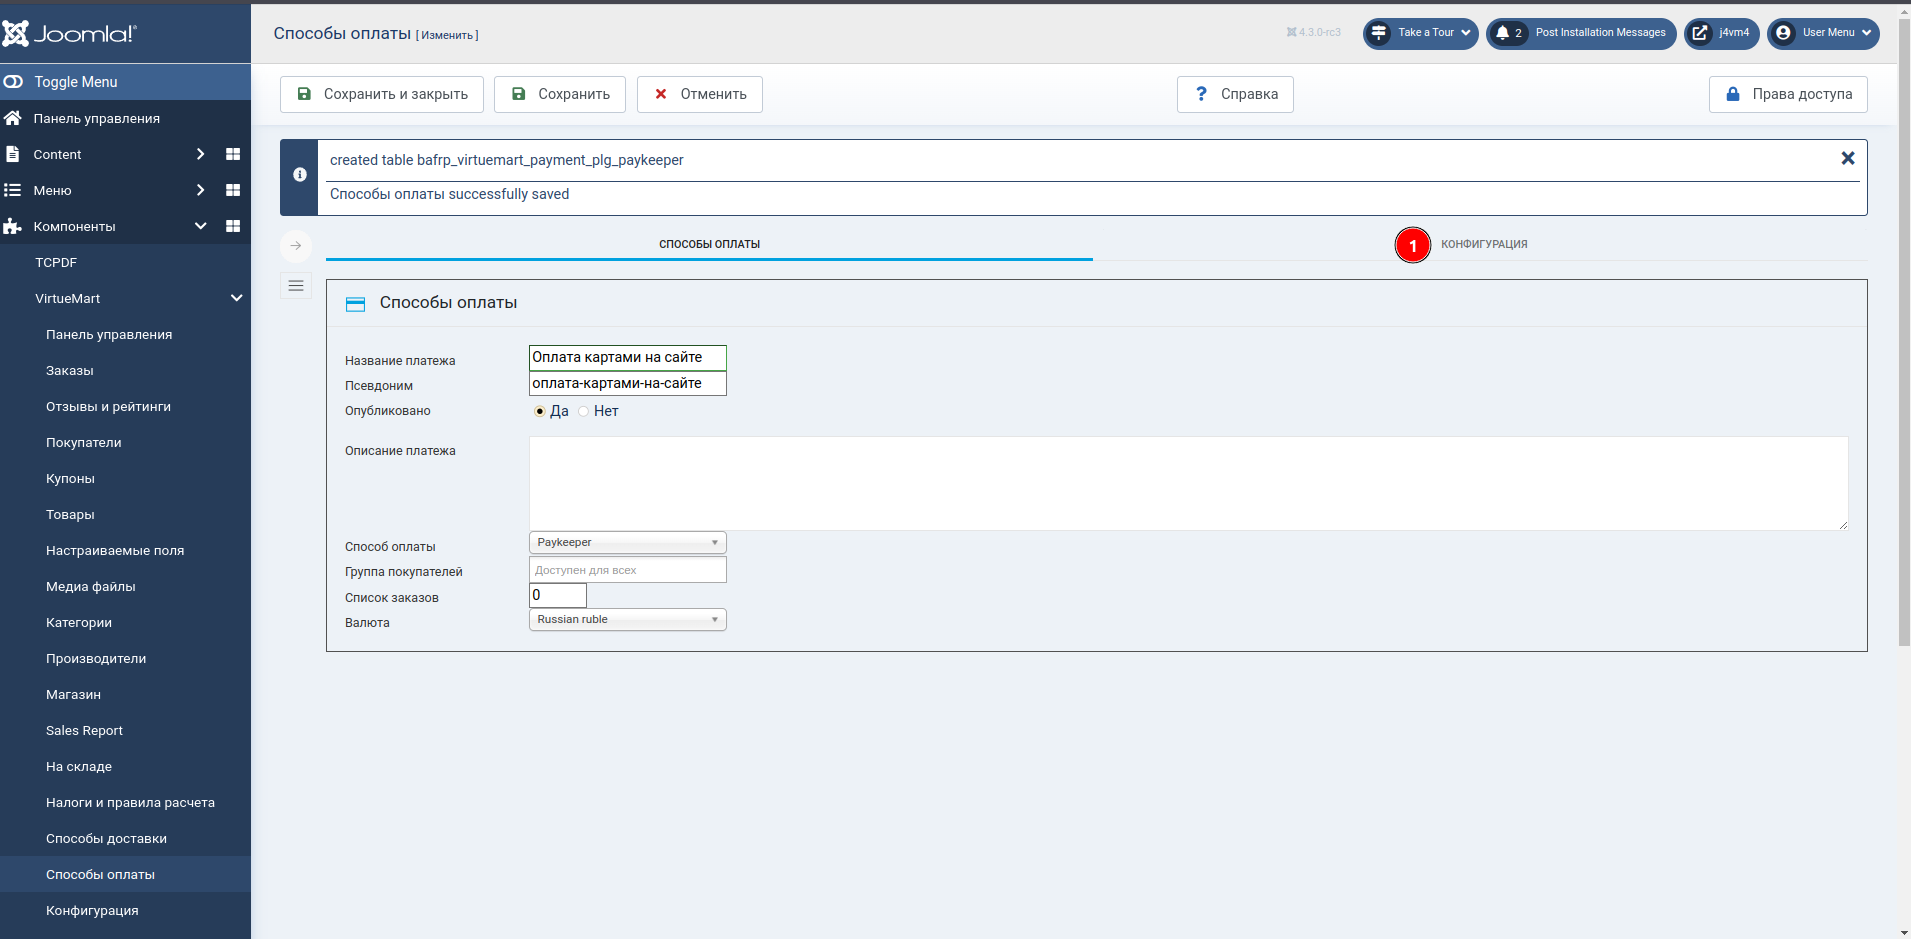1911x939 pixels.
Task: Click the Отменить button
Action: coord(700,94)
